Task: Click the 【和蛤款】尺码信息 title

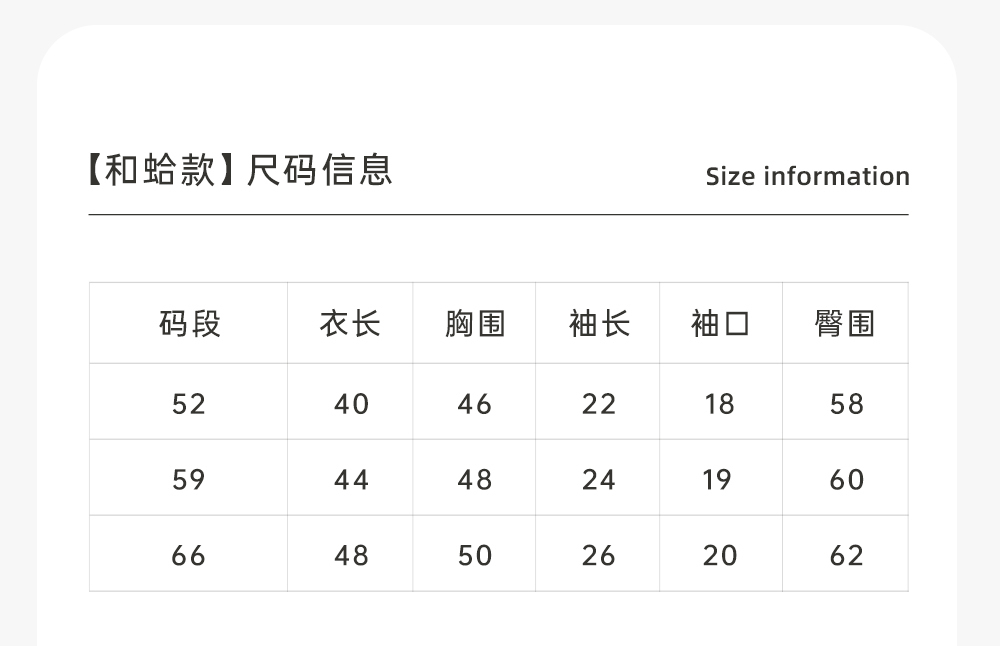Action: pyautogui.click(x=240, y=171)
